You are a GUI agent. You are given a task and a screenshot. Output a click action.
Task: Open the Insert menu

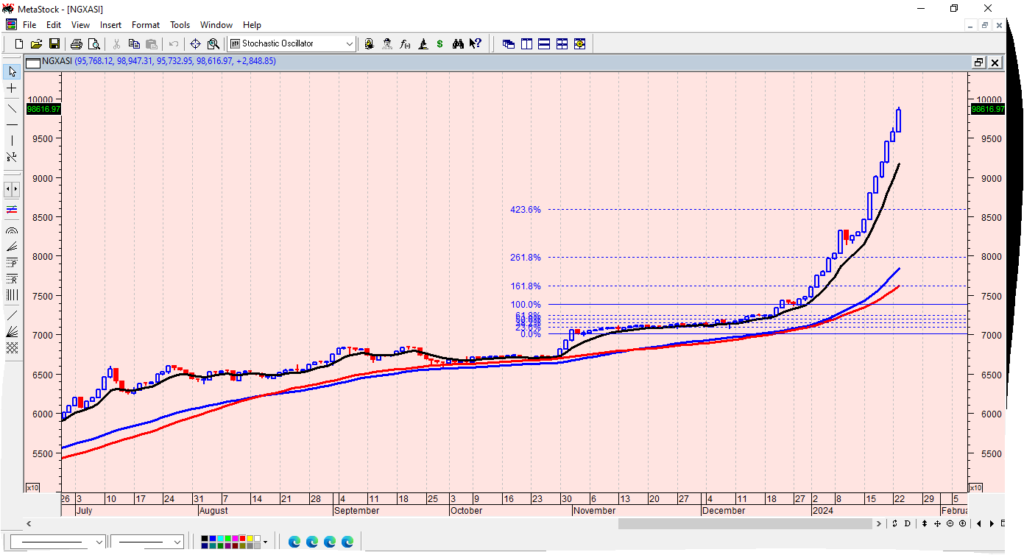coord(110,24)
